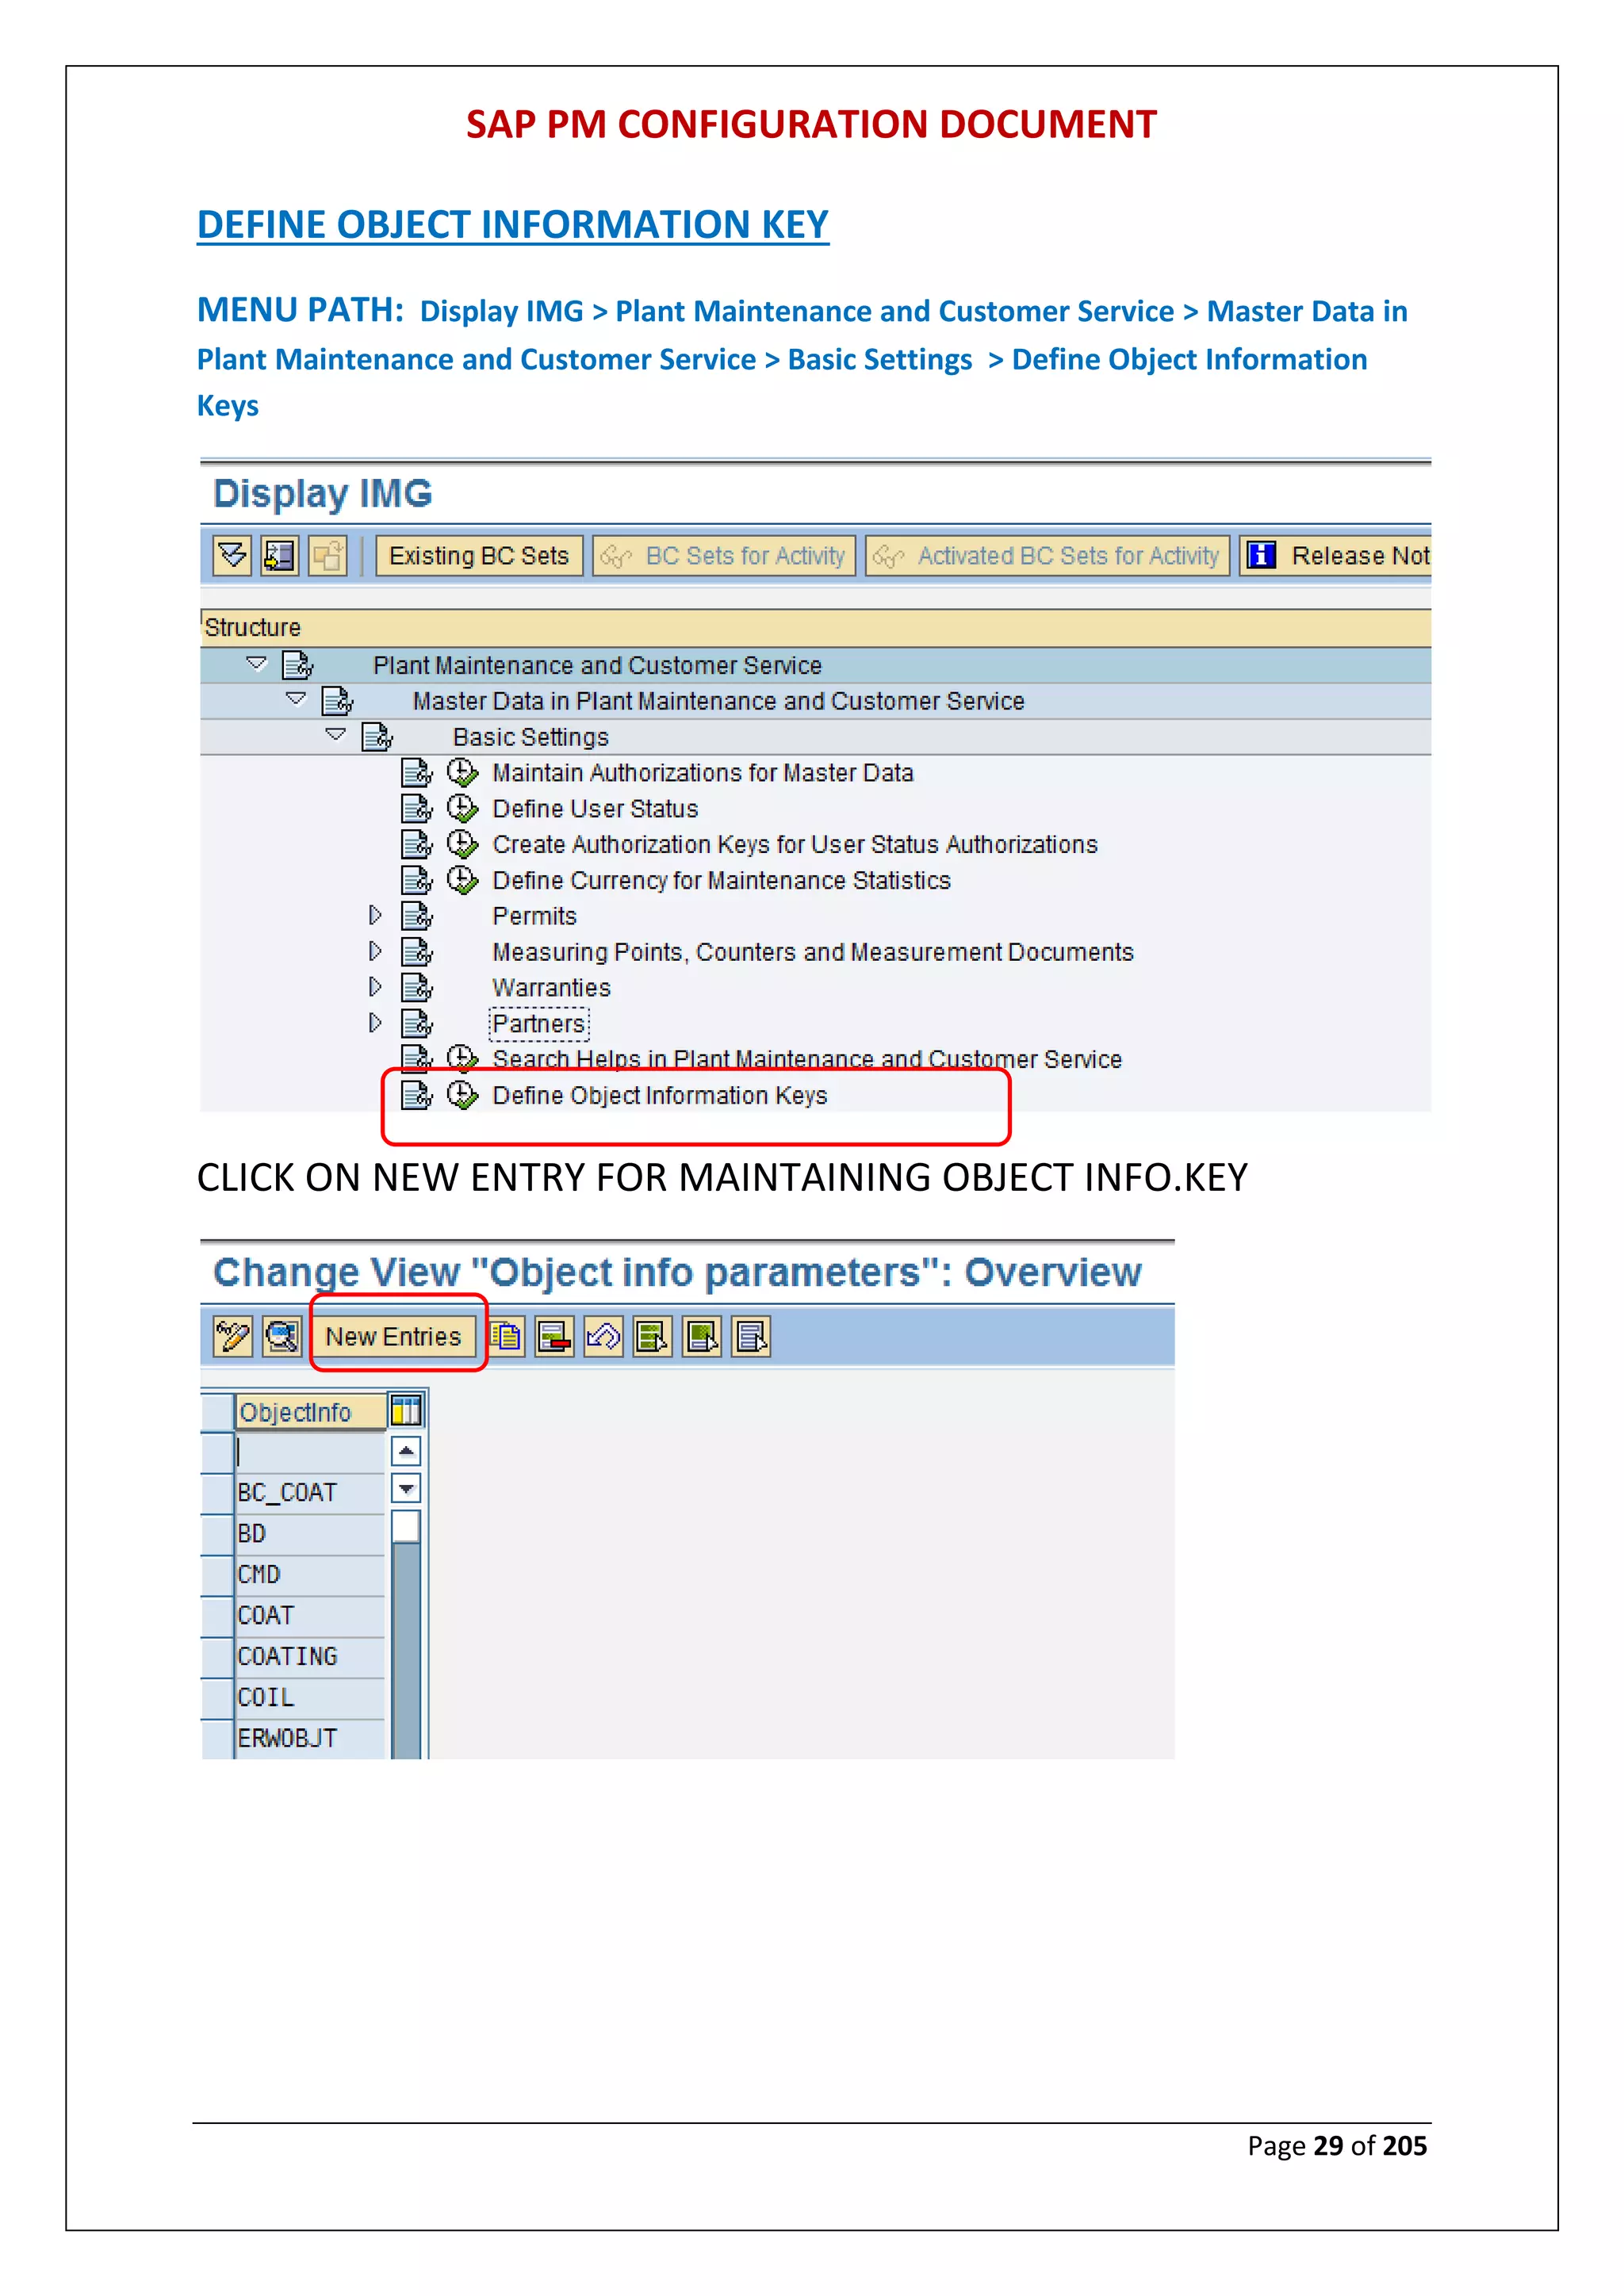This screenshot has height=2296, width=1624.
Task: Click the greyed Change Log icon in the IMG toolbar
Action: tap(328, 555)
